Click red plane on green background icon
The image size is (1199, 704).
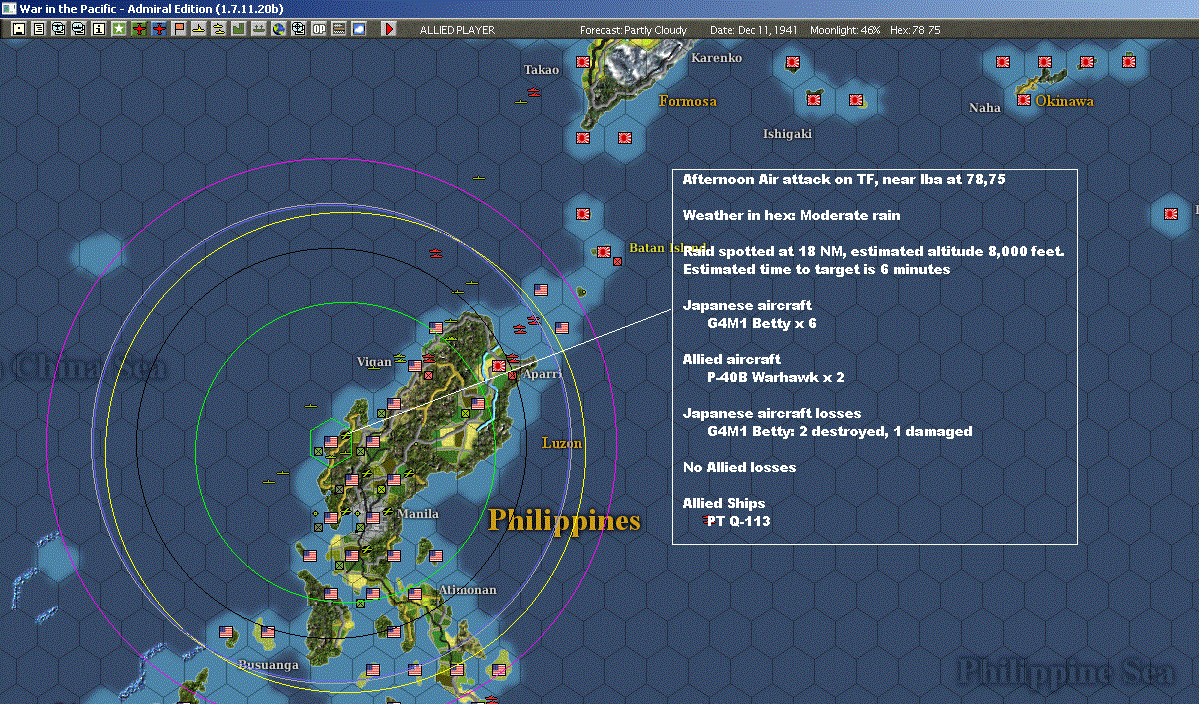coord(138,29)
